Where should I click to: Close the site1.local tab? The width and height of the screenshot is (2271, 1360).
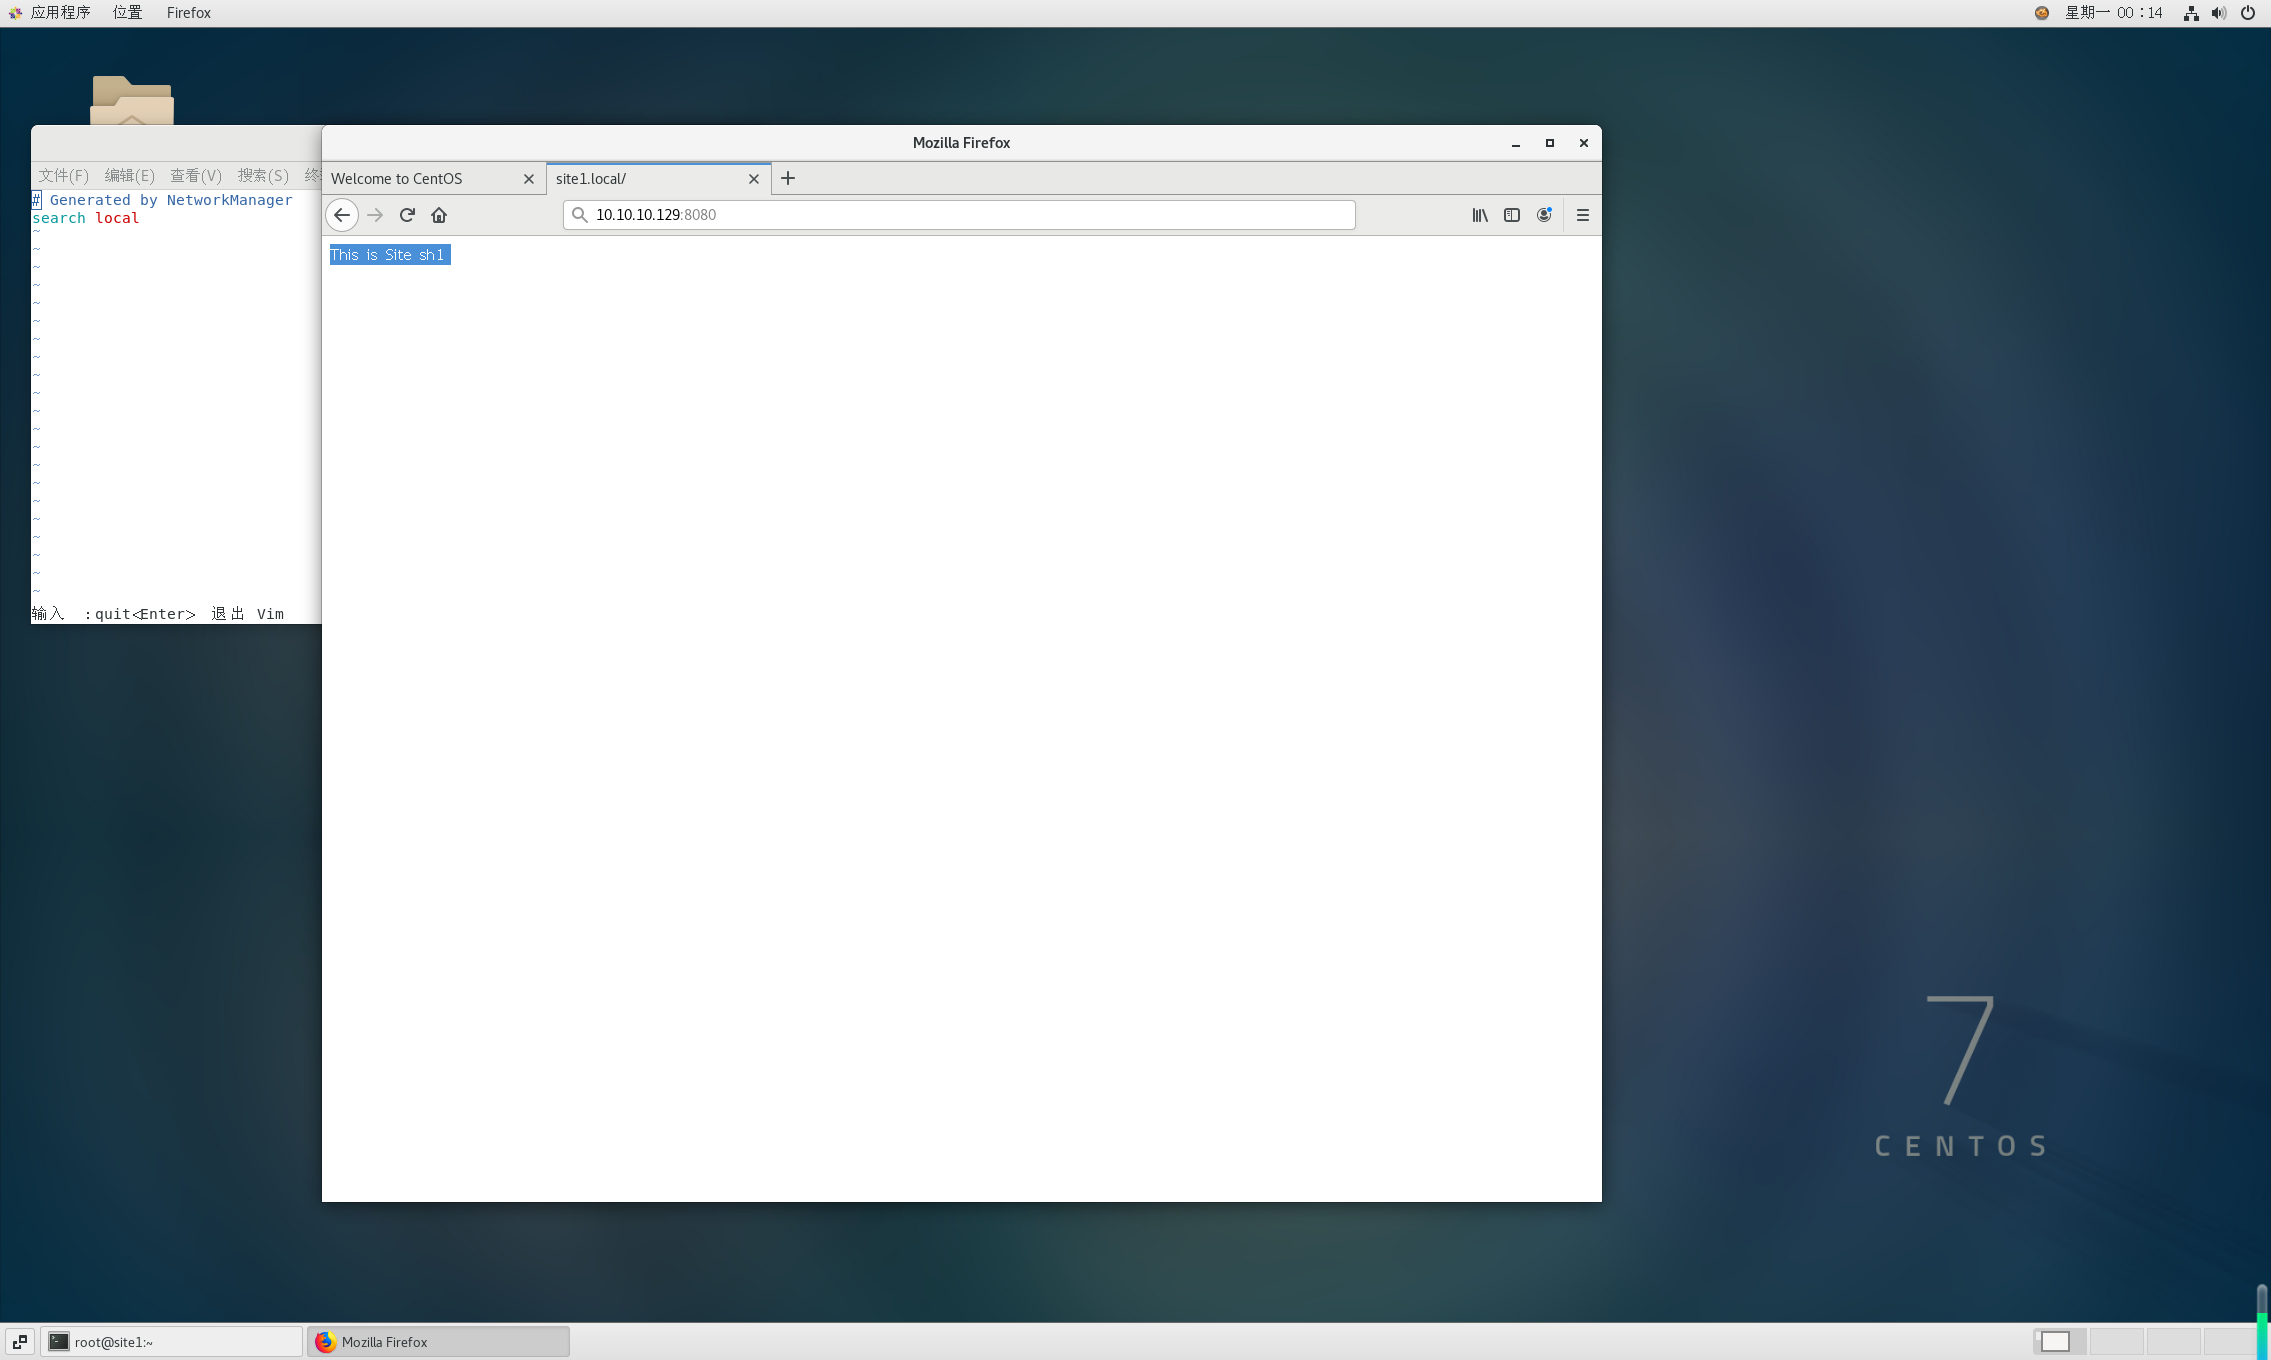(x=754, y=179)
